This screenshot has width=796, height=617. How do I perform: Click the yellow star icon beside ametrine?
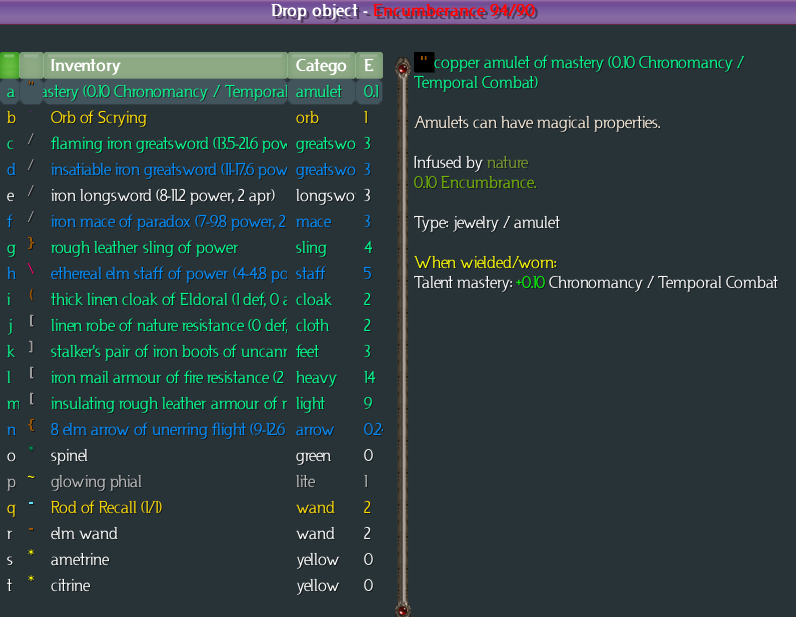(x=31, y=554)
